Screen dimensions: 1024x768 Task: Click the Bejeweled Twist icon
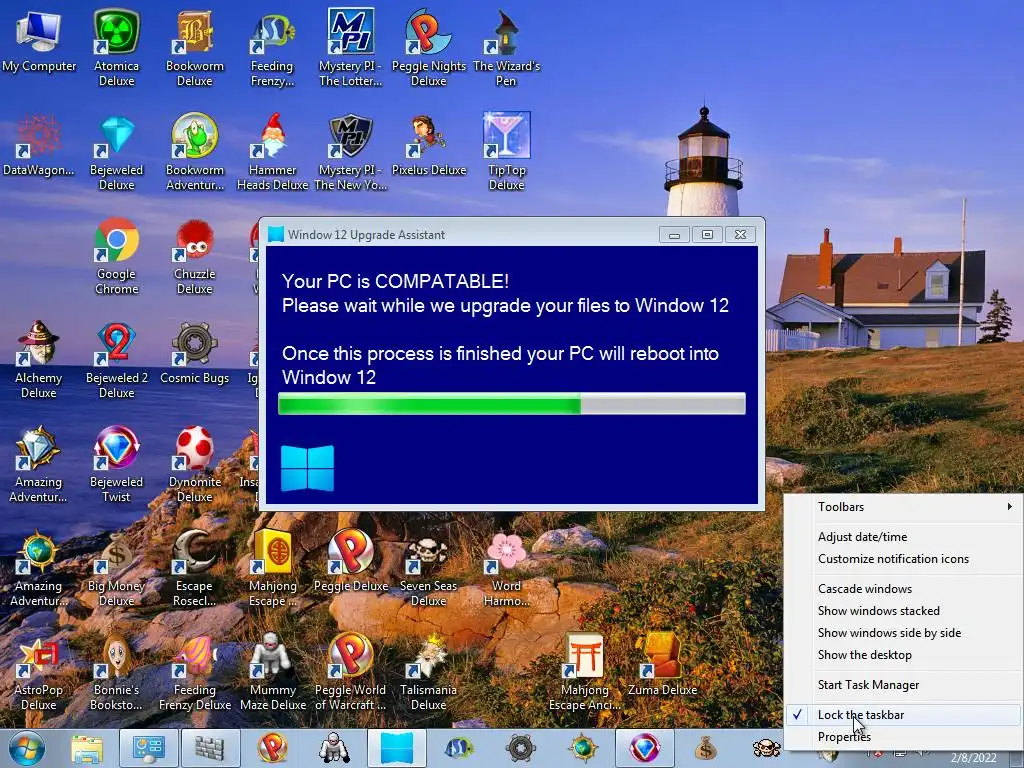click(x=116, y=464)
